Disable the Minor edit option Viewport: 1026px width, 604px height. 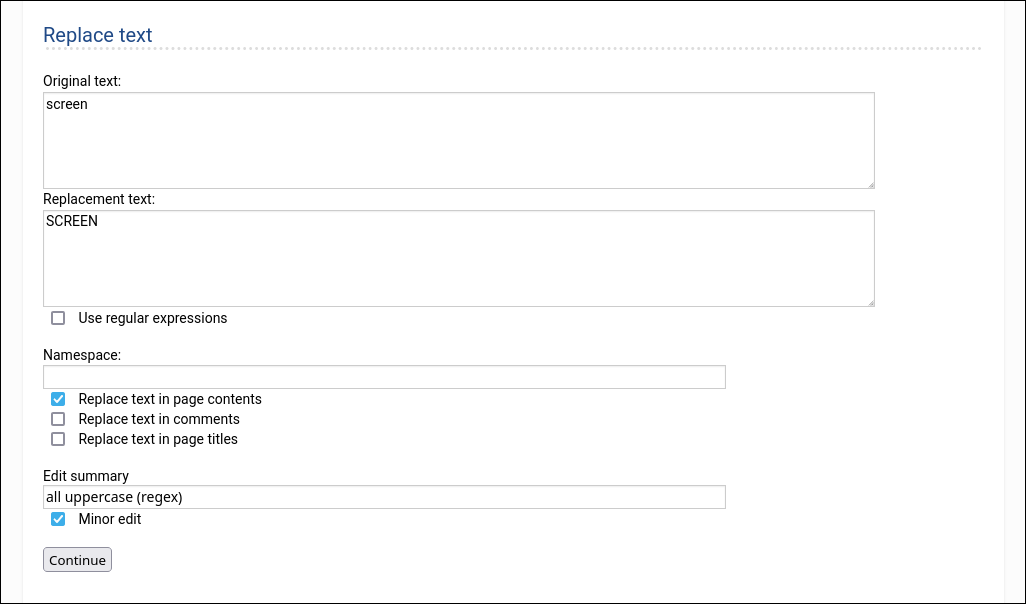[58, 519]
